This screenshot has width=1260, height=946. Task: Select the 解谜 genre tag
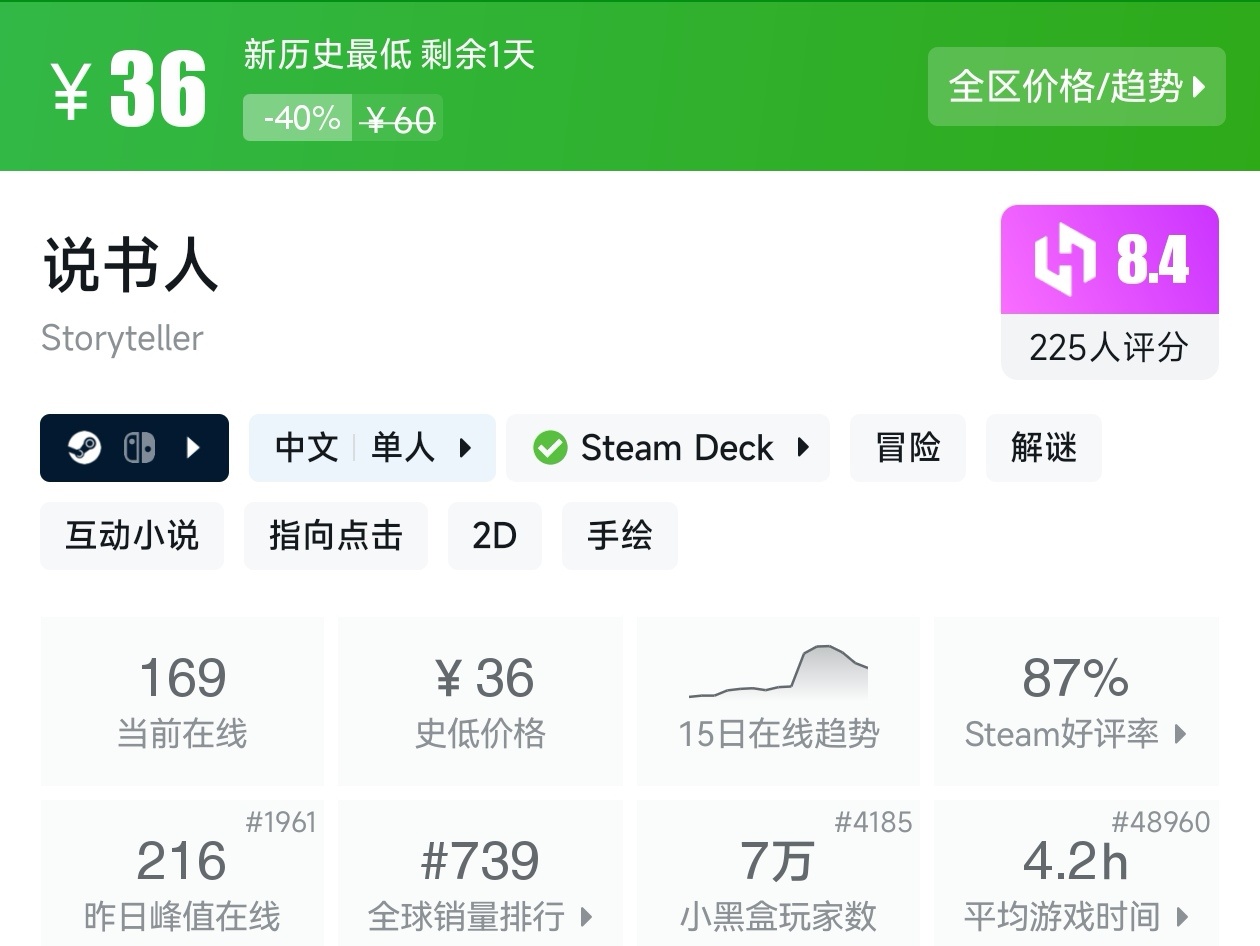pyautogui.click(x=1043, y=448)
